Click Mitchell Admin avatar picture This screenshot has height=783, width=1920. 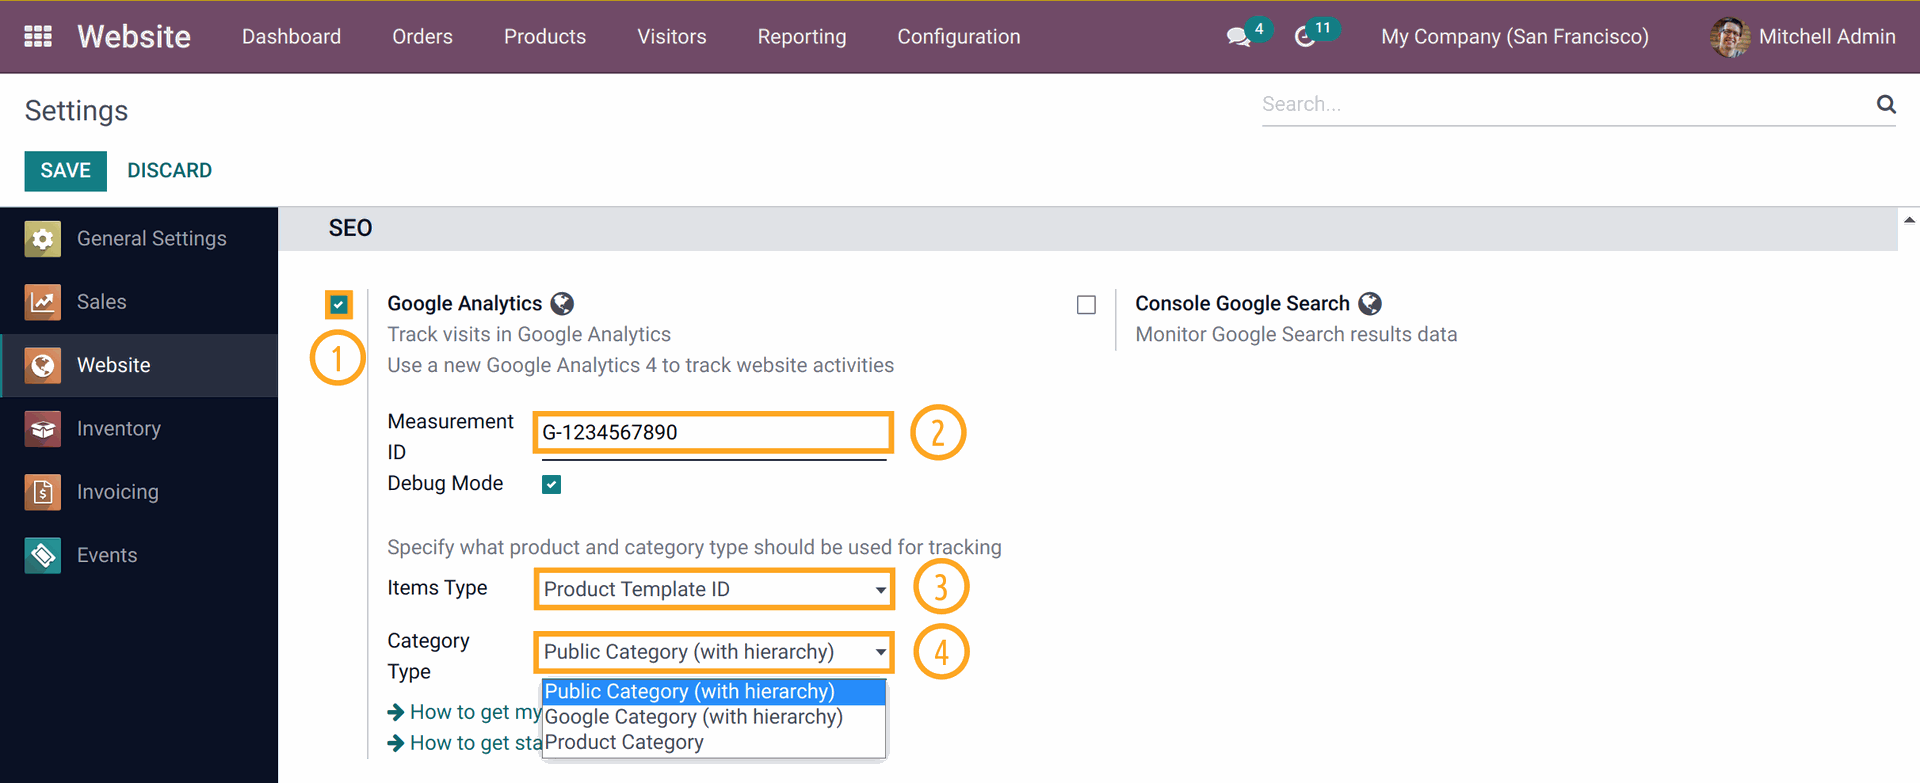[x=1729, y=37]
